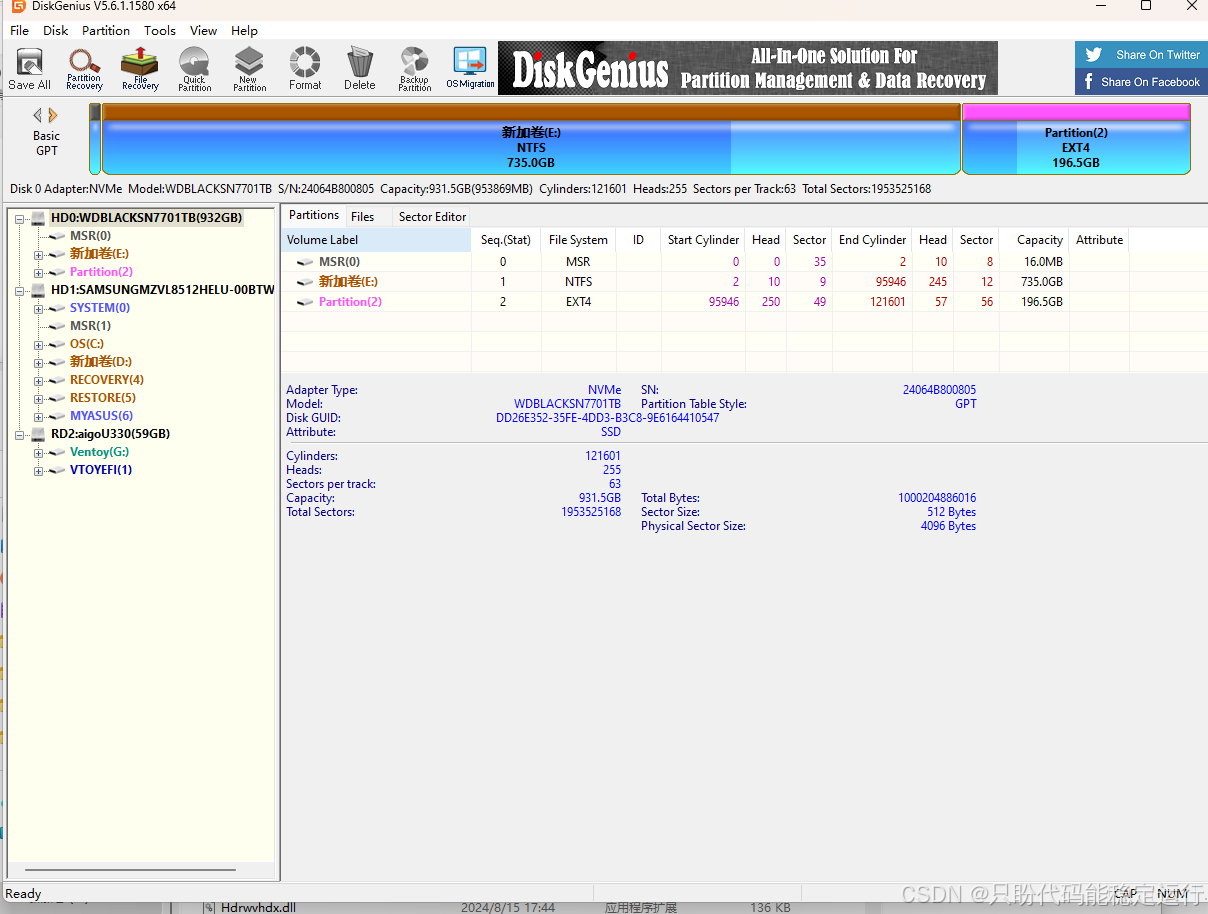Create a New Partition
The height and width of the screenshot is (914, 1208).
pyautogui.click(x=249, y=68)
